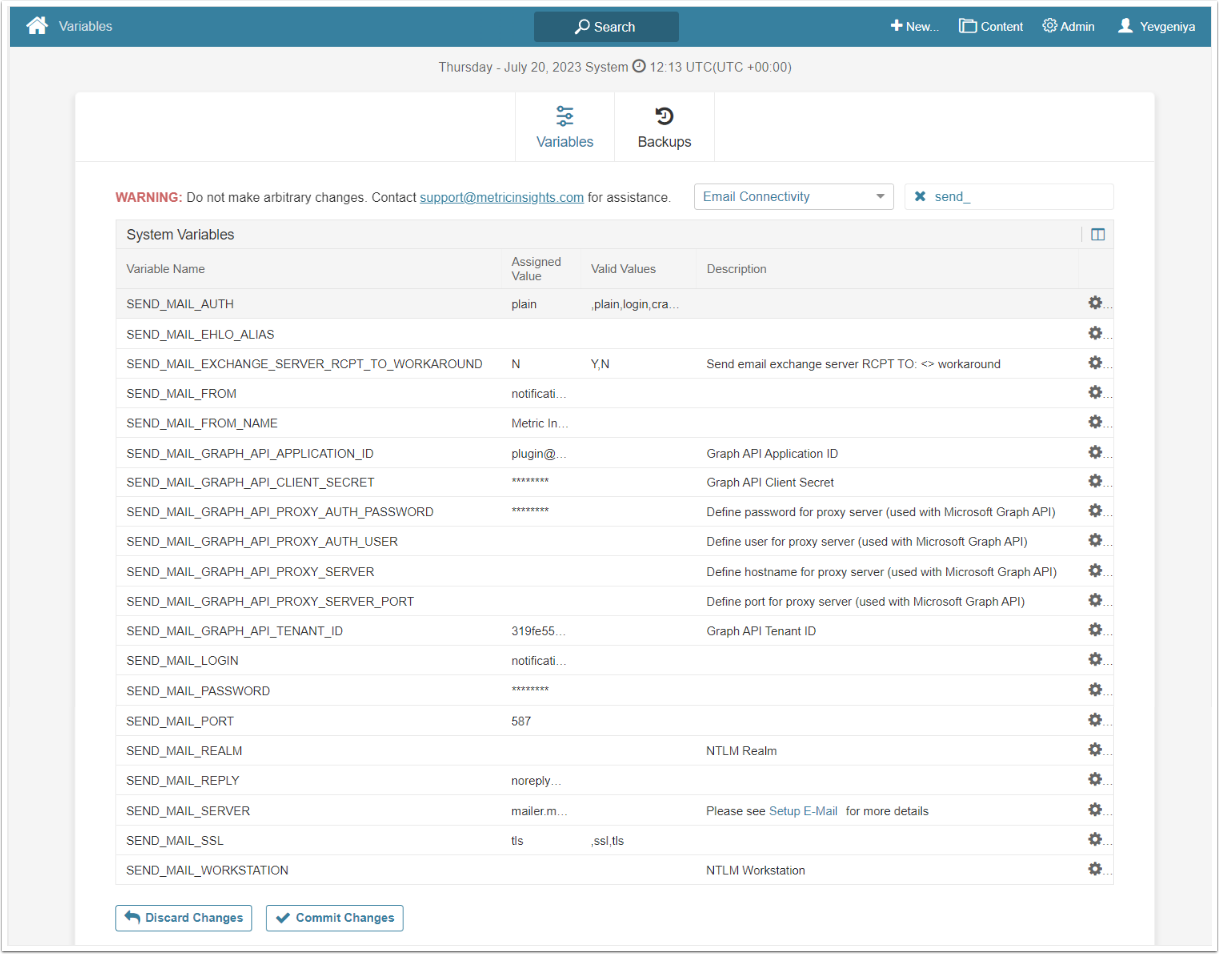The image size is (1219, 954).
Task: Click the Commit Changes button
Action: point(334,918)
